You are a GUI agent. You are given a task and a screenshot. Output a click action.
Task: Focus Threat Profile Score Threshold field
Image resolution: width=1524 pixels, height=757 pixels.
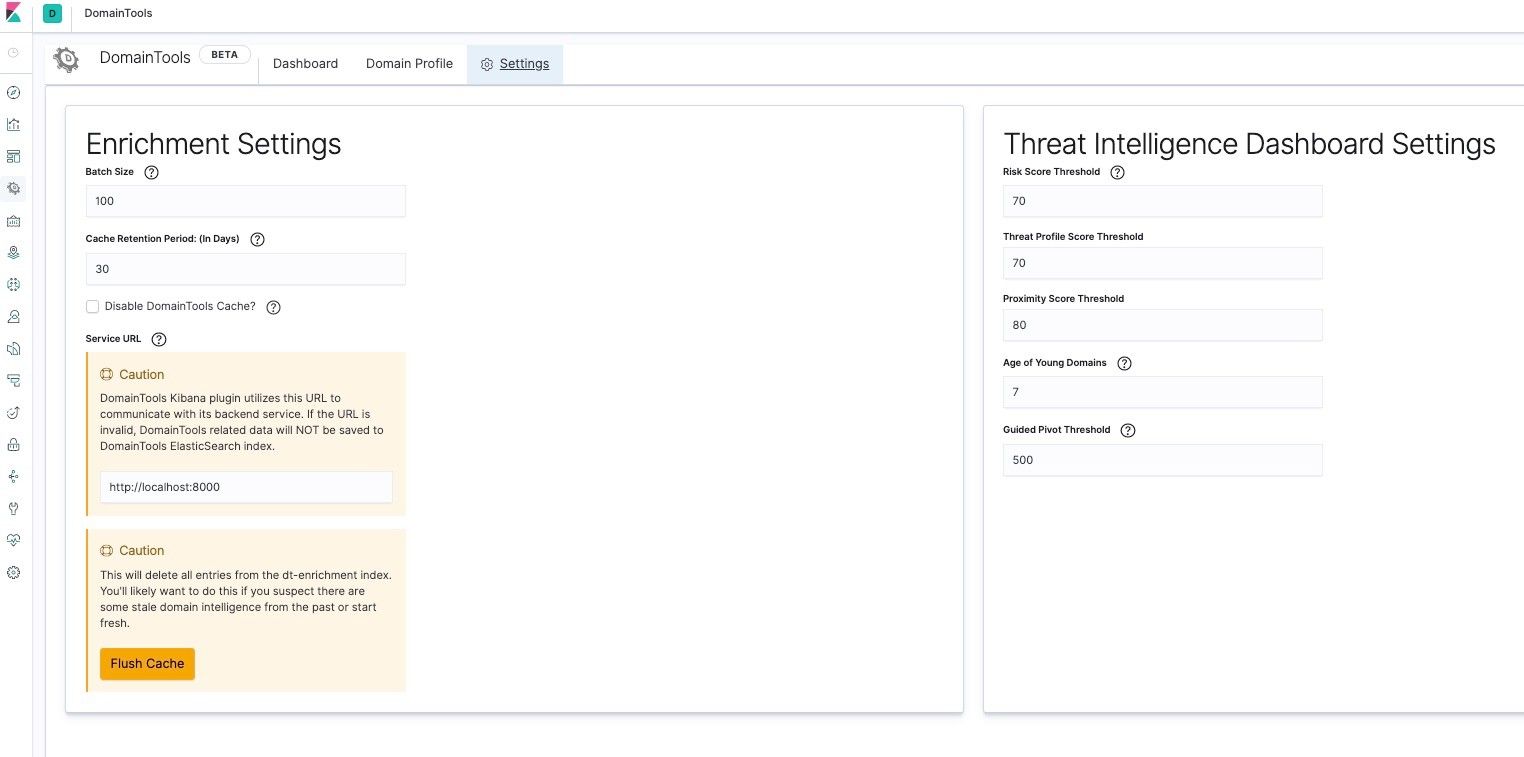(1162, 263)
